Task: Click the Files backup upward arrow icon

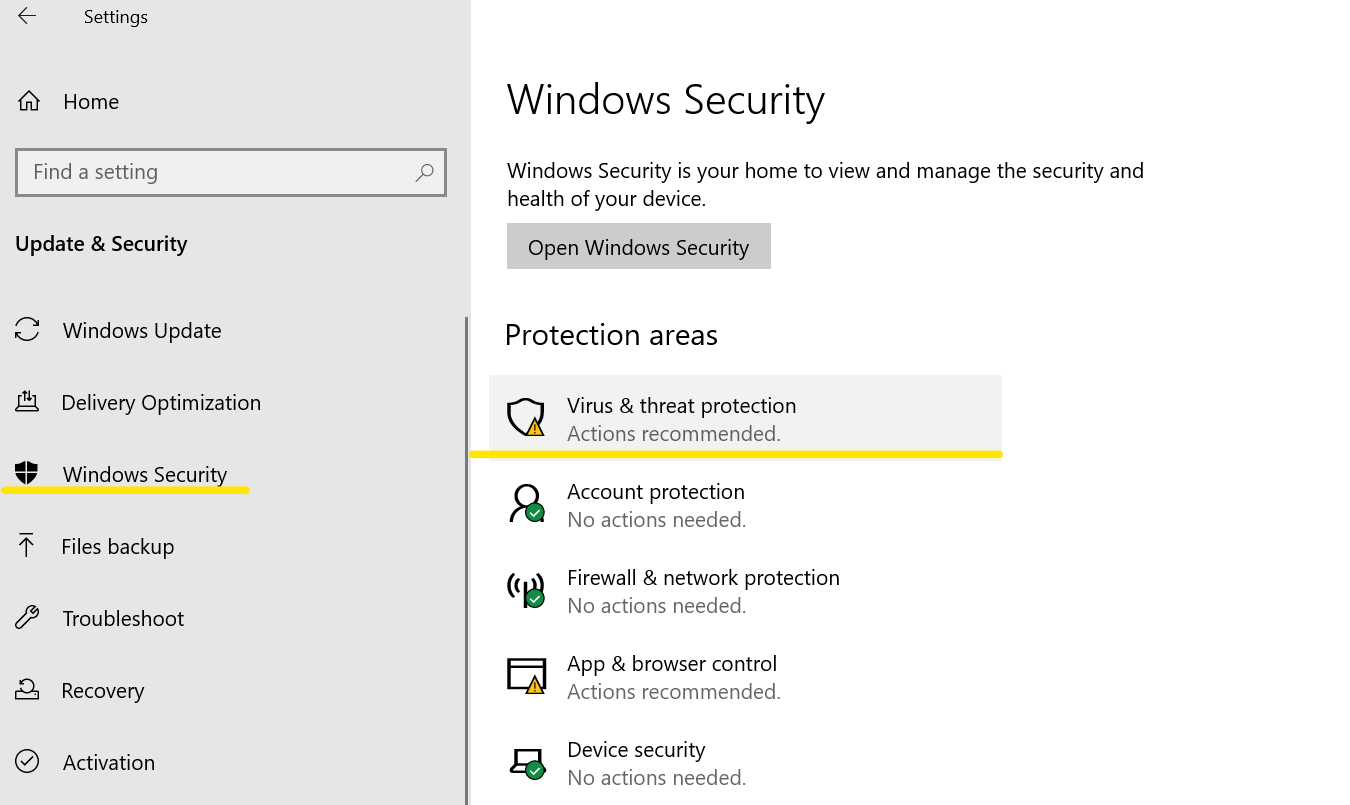Action: pos(27,546)
